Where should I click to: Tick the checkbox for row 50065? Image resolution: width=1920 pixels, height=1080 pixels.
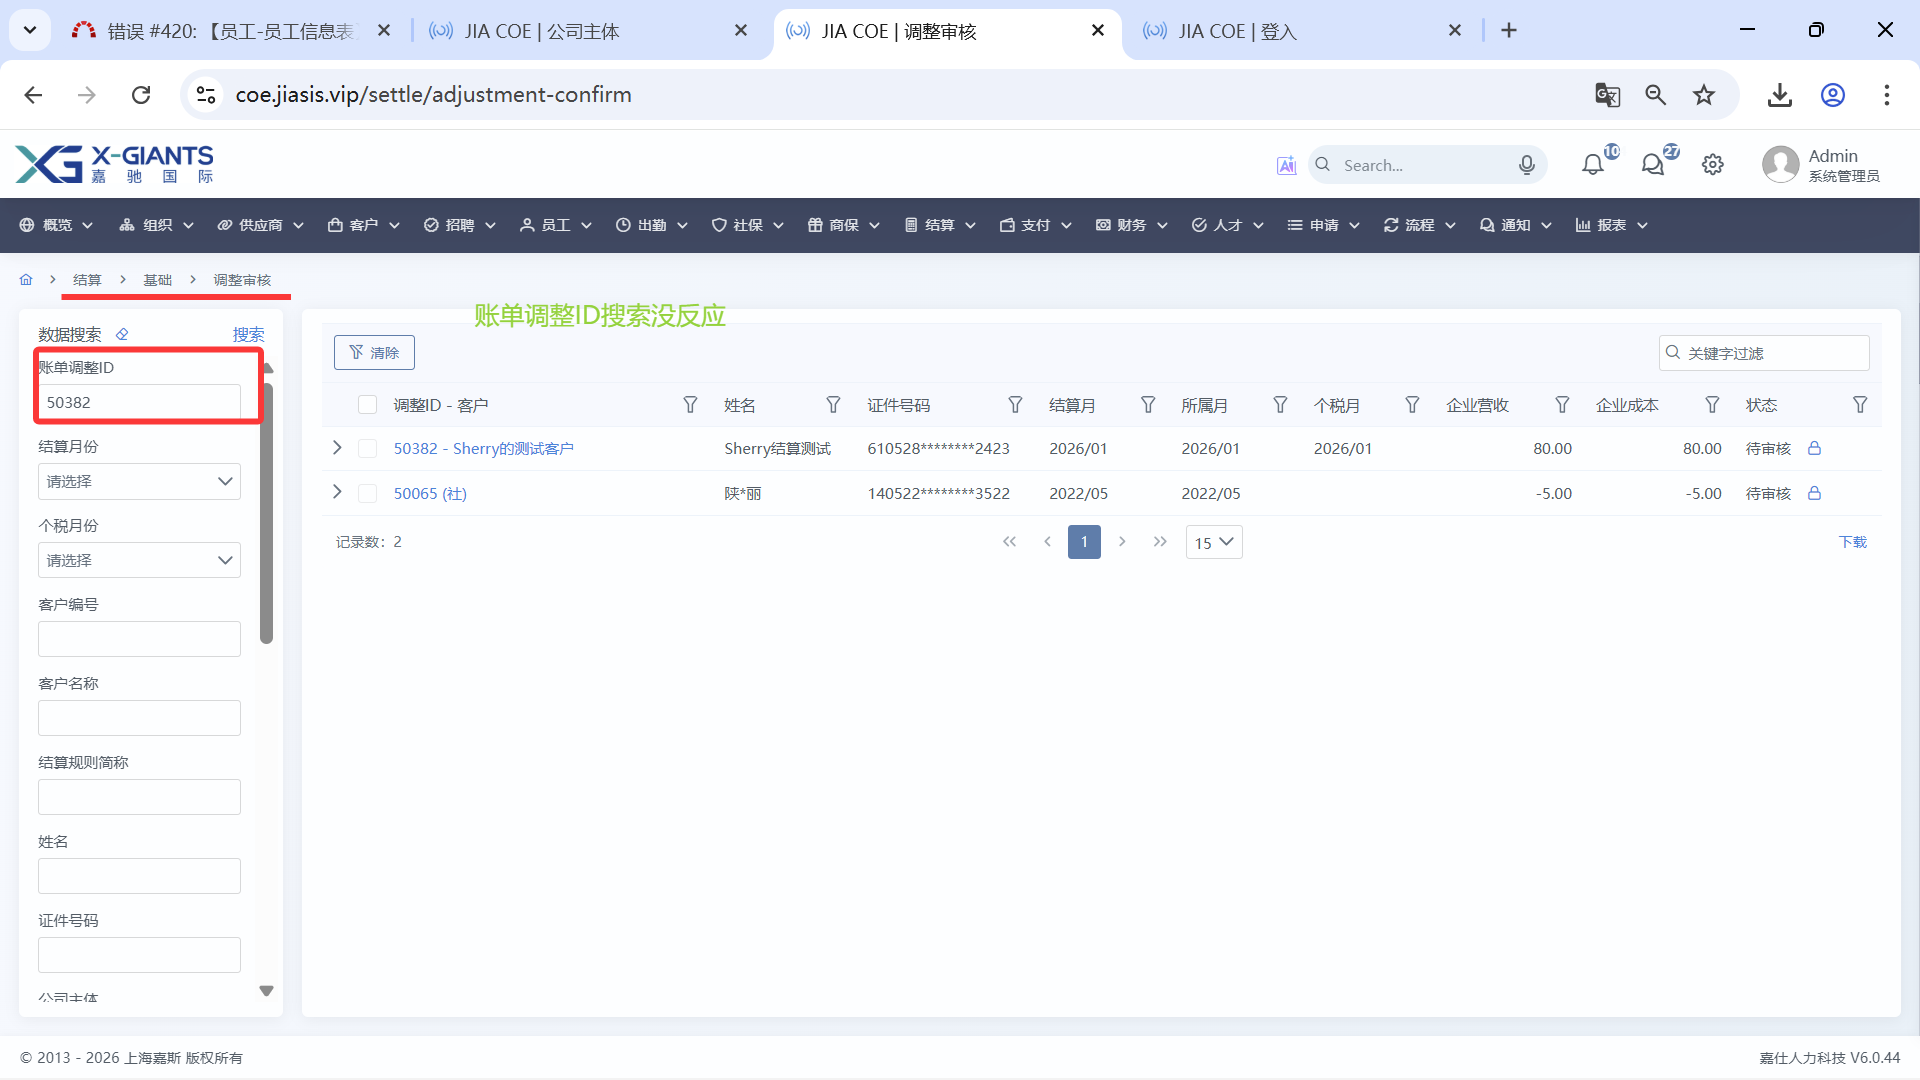(x=367, y=494)
